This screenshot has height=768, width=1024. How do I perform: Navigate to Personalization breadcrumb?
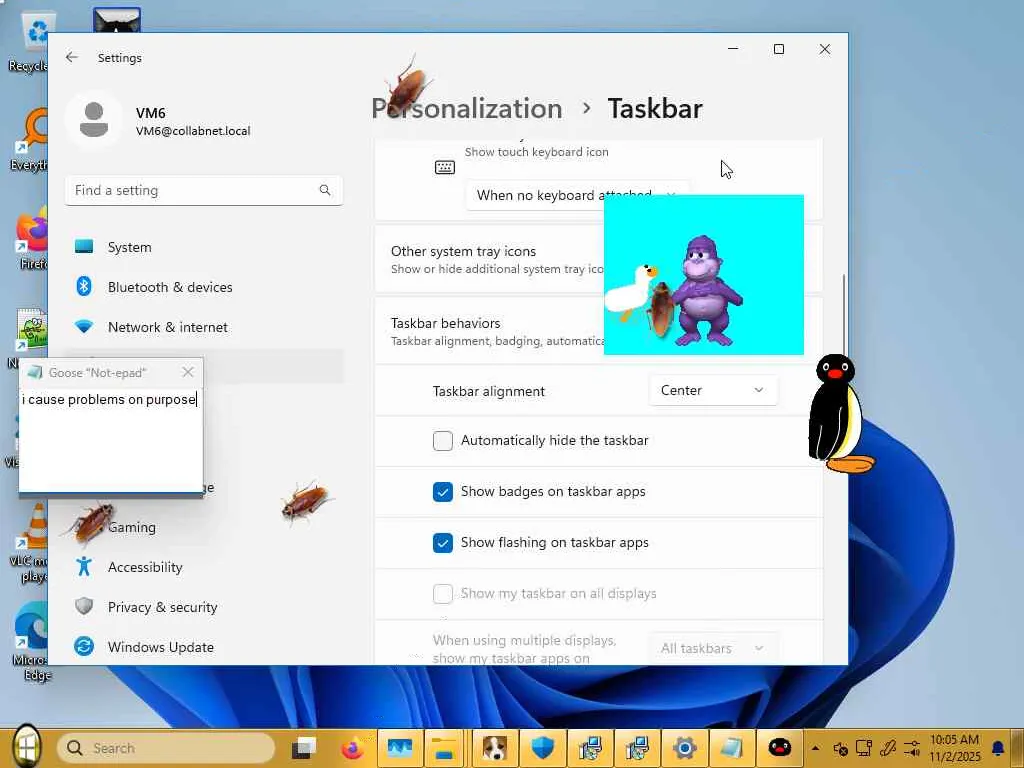pyautogui.click(x=466, y=108)
